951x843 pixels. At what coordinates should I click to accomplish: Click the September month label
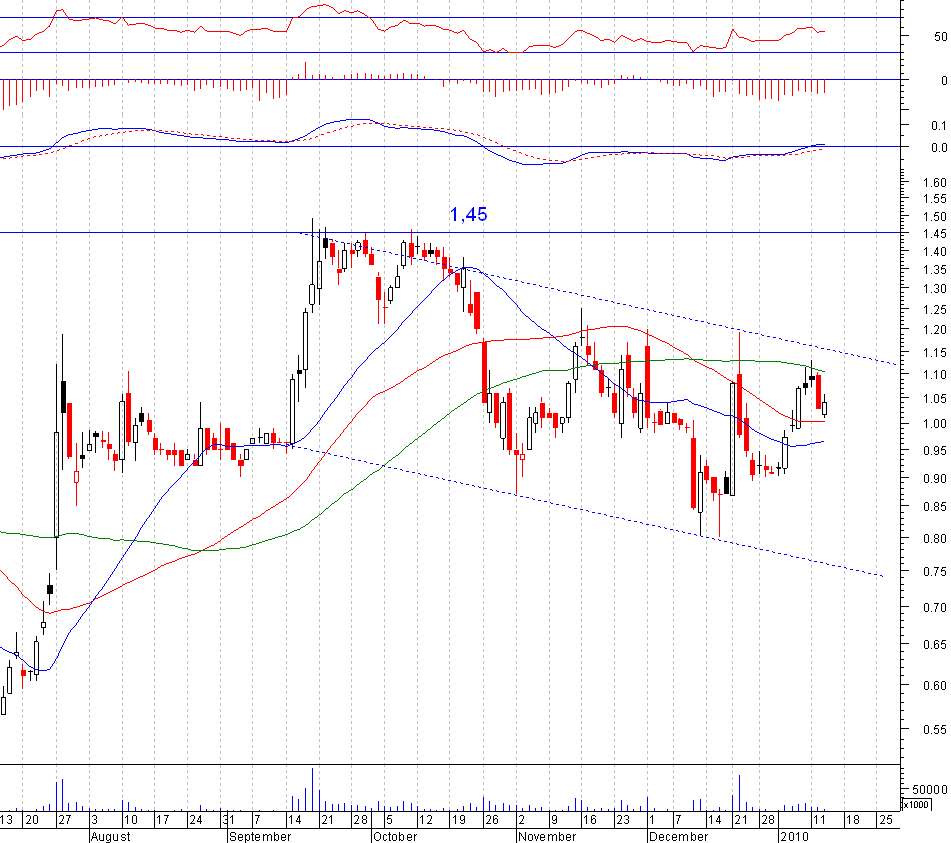click(x=260, y=836)
